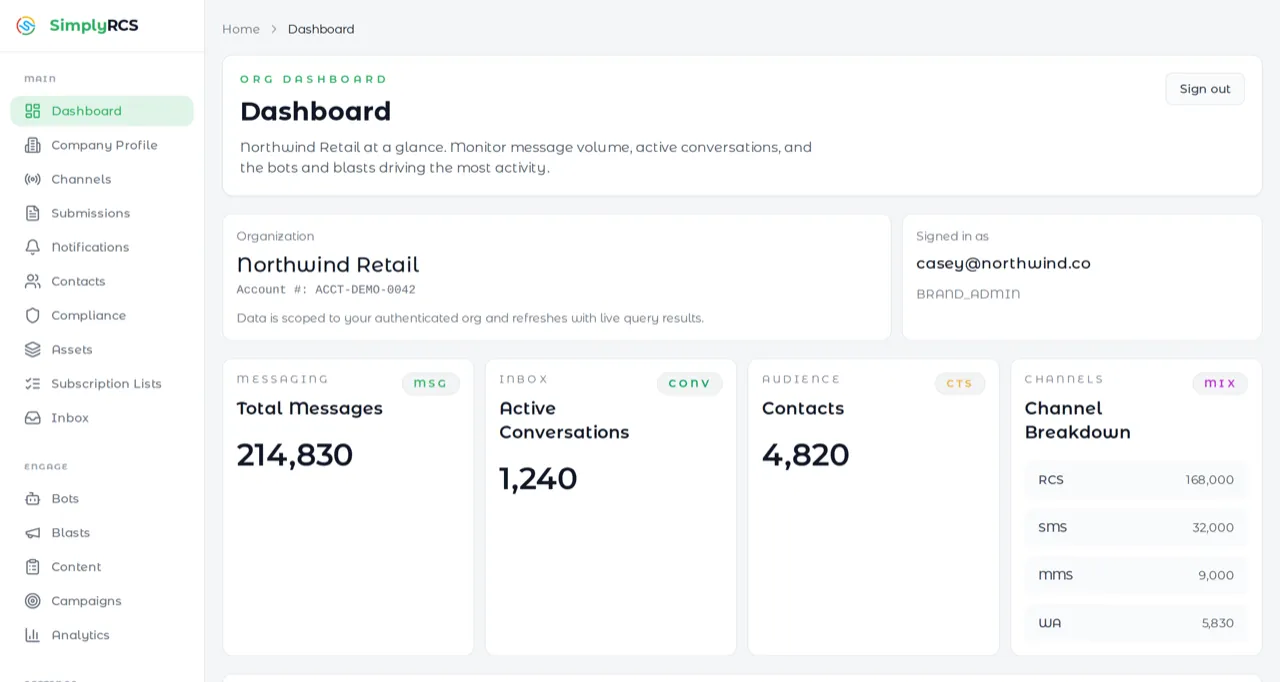Click the Northwind Retail organization name
Screen dimensions: 1280x682
(x=328, y=265)
